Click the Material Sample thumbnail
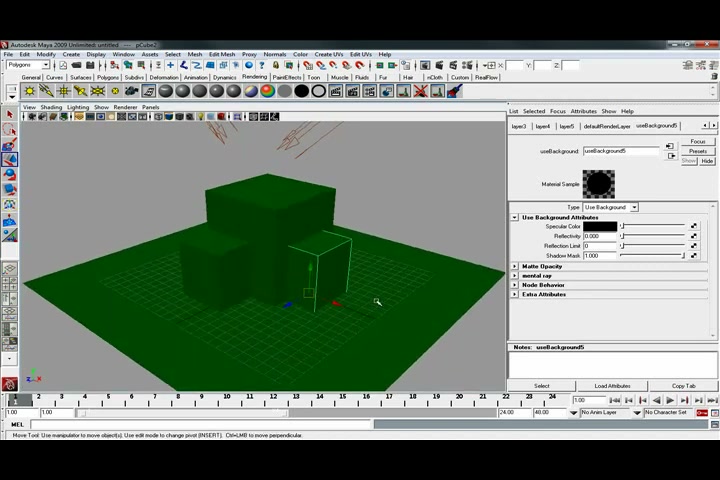This screenshot has height=480, width=720. 599,184
